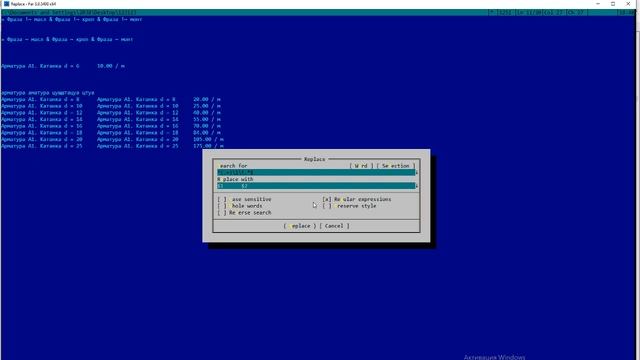Open the Replace with history dropdown arrow
Image resolution: width=640 pixels, height=360 pixels.
[x=417, y=186]
